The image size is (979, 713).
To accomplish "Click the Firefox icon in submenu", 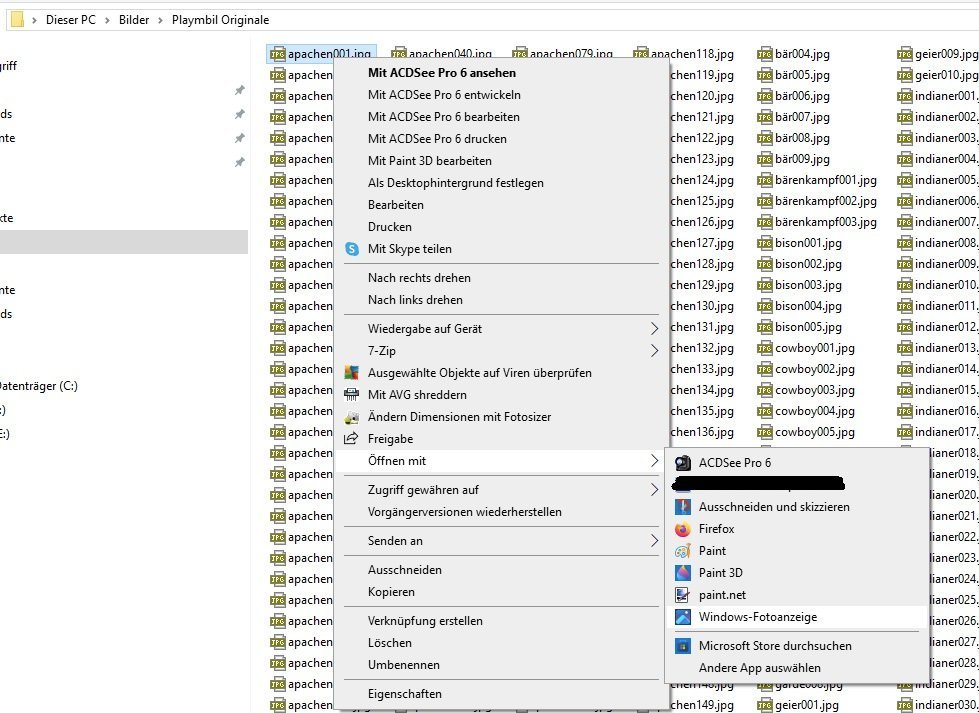I will (x=683, y=529).
